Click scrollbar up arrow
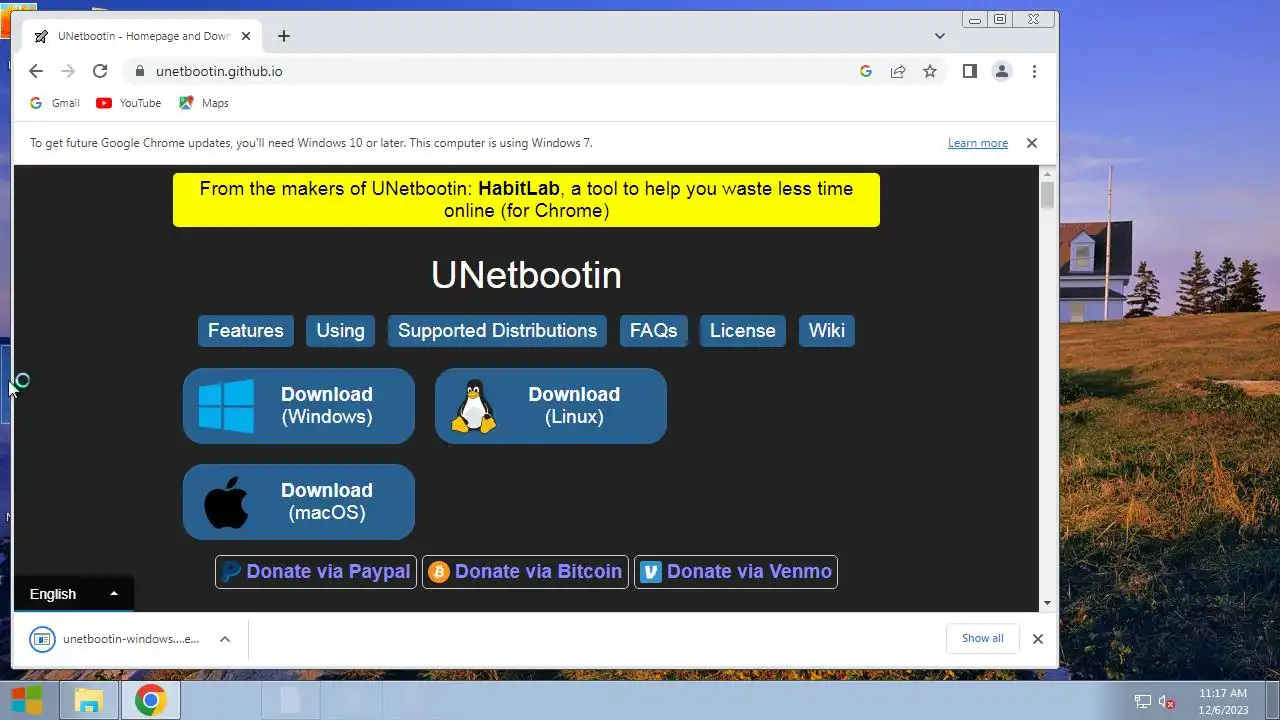 click(1047, 173)
